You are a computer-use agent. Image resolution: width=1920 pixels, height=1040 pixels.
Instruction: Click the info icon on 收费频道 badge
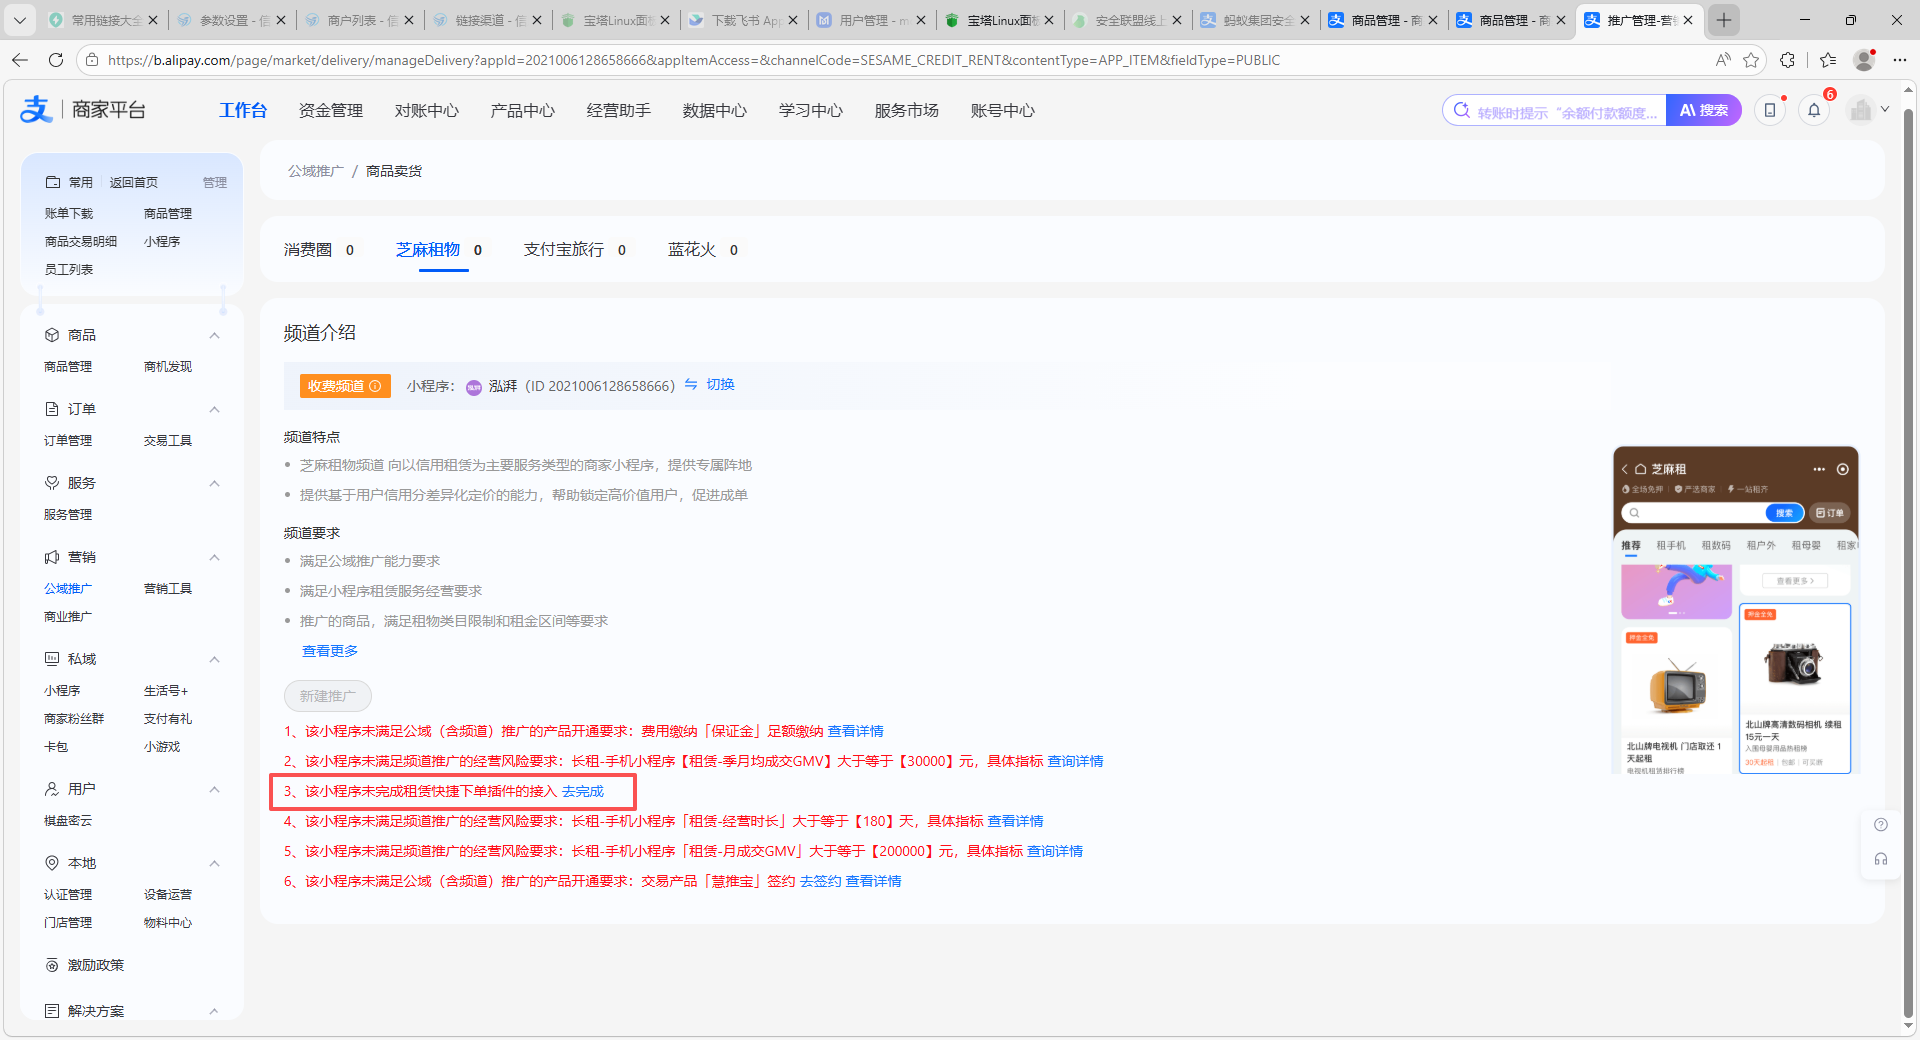(376, 386)
